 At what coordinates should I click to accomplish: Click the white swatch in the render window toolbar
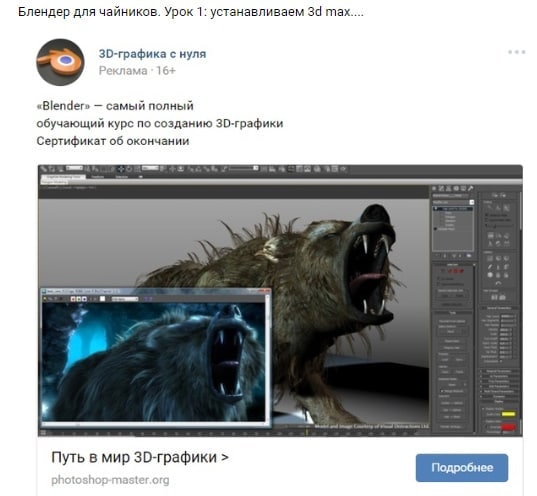[102, 299]
